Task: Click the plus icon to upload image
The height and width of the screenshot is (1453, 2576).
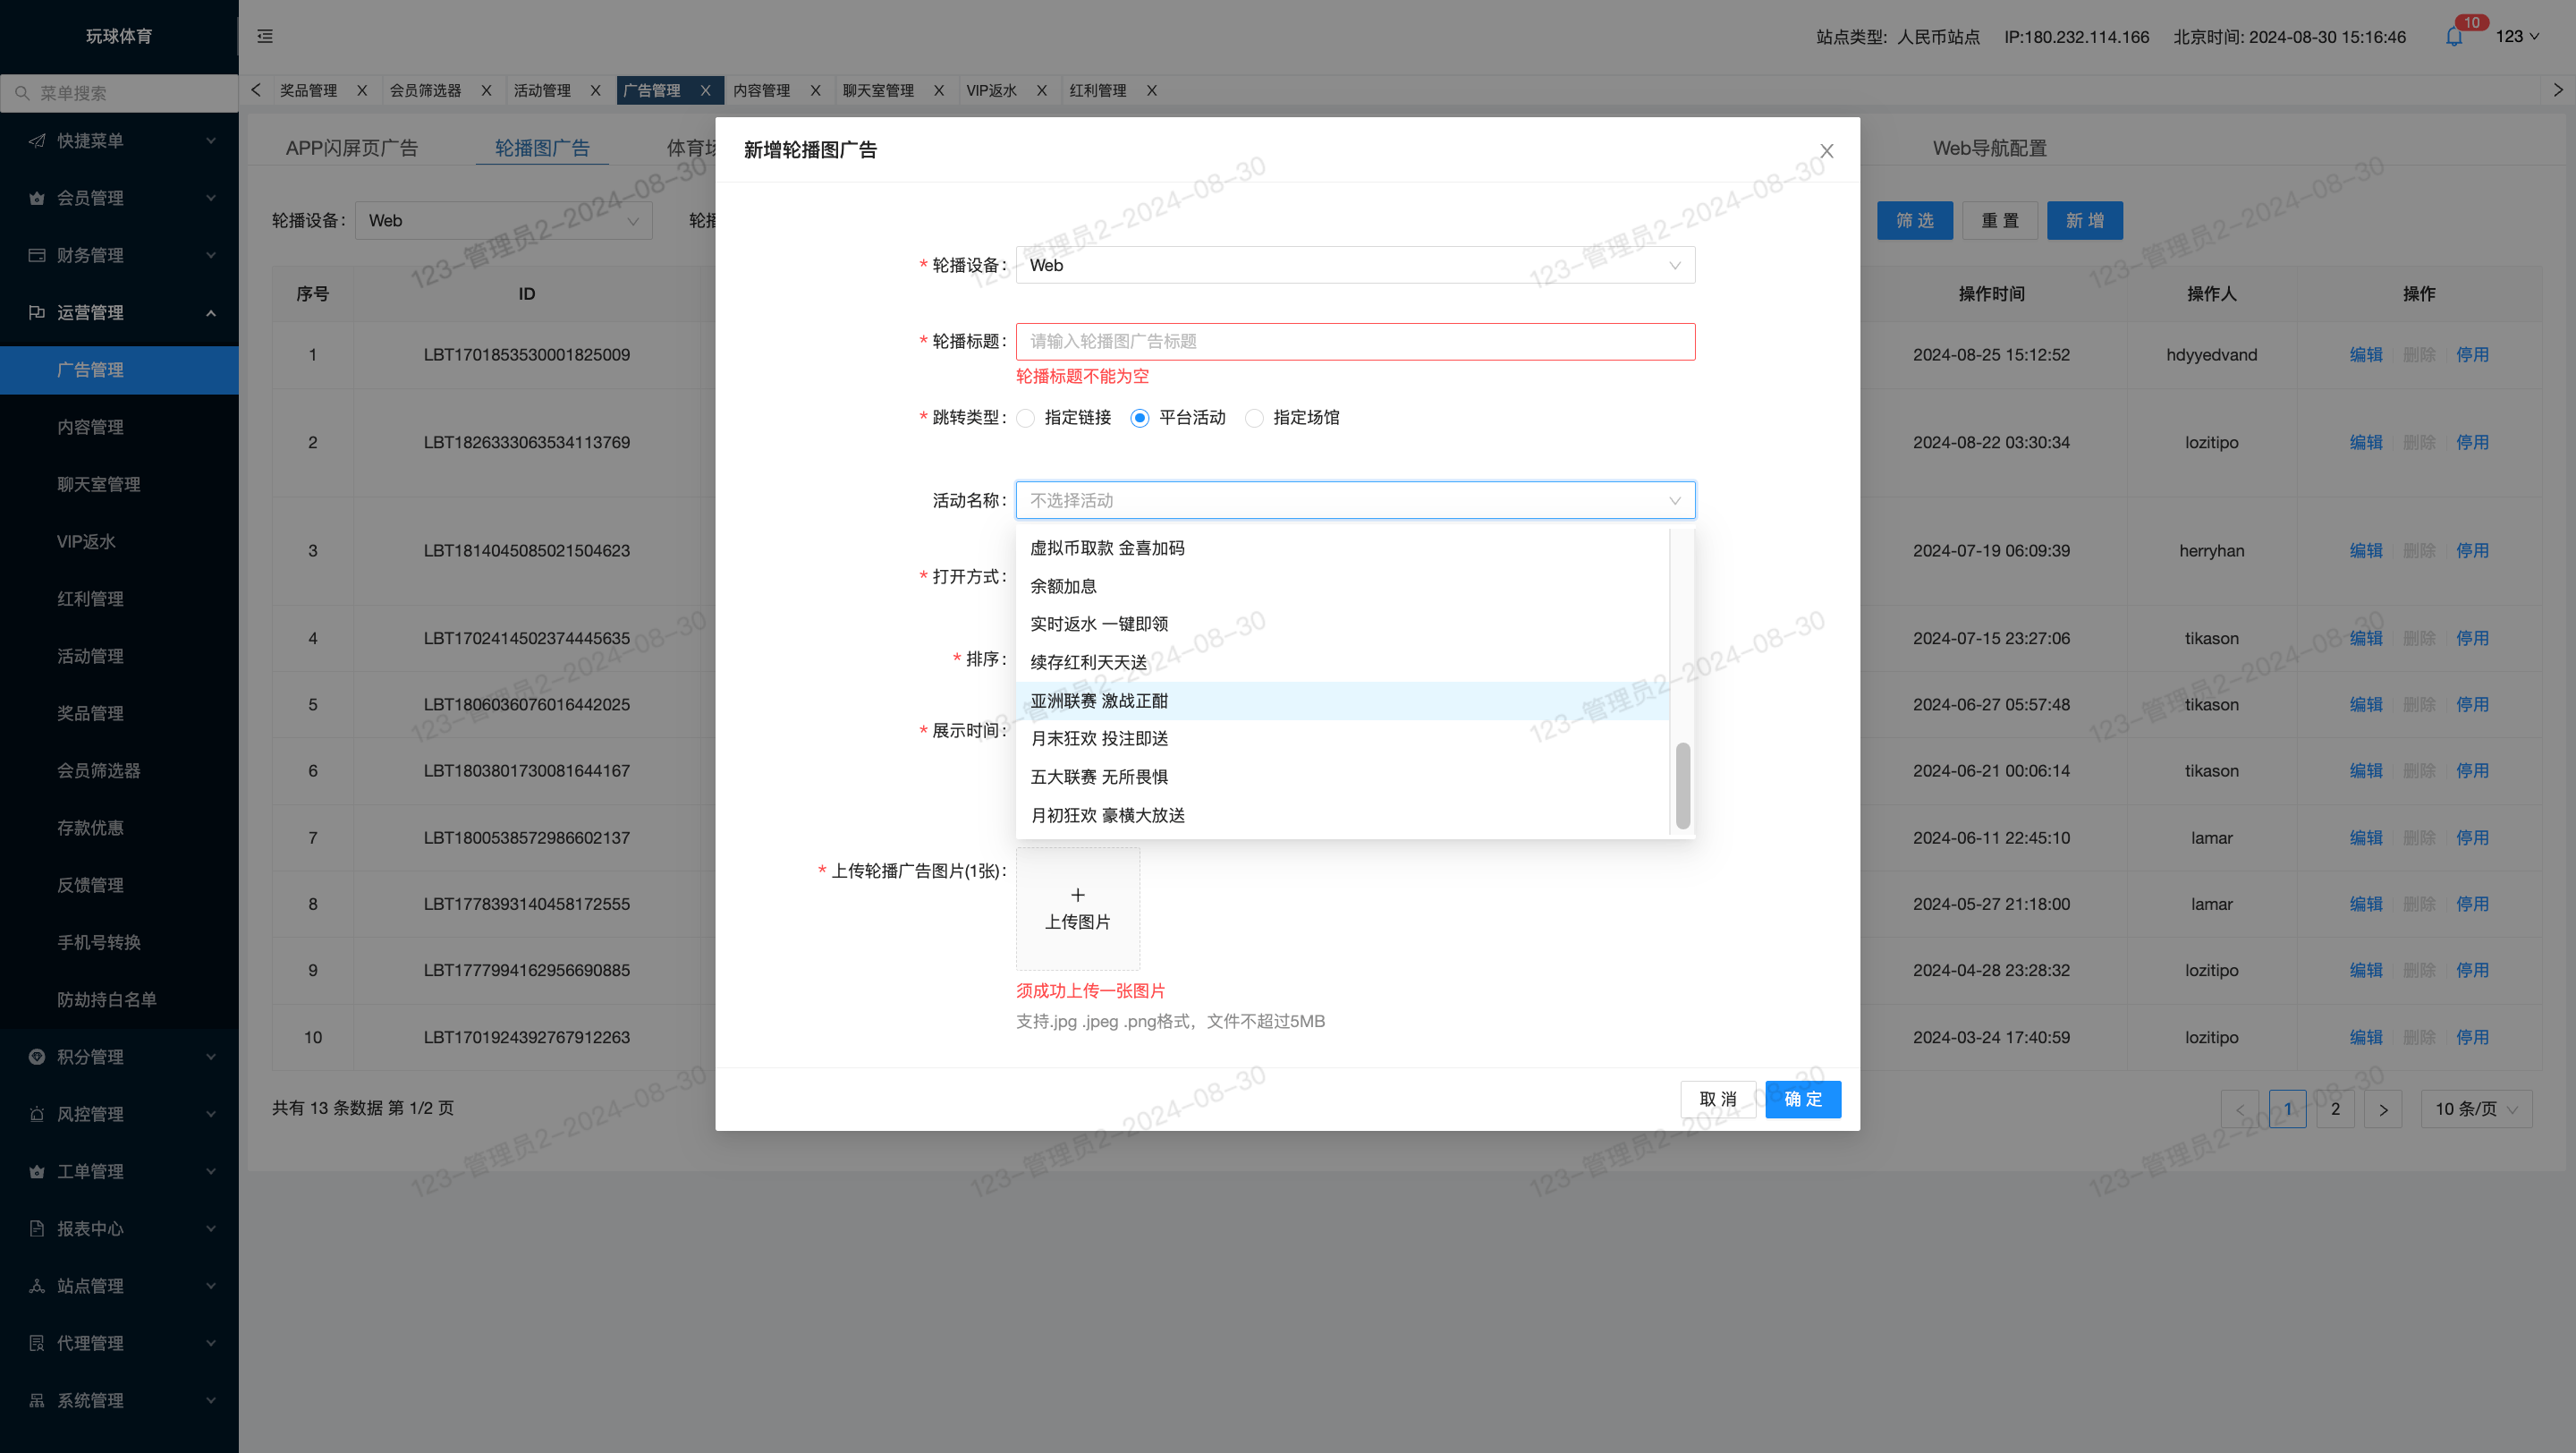Action: (x=1077, y=894)
